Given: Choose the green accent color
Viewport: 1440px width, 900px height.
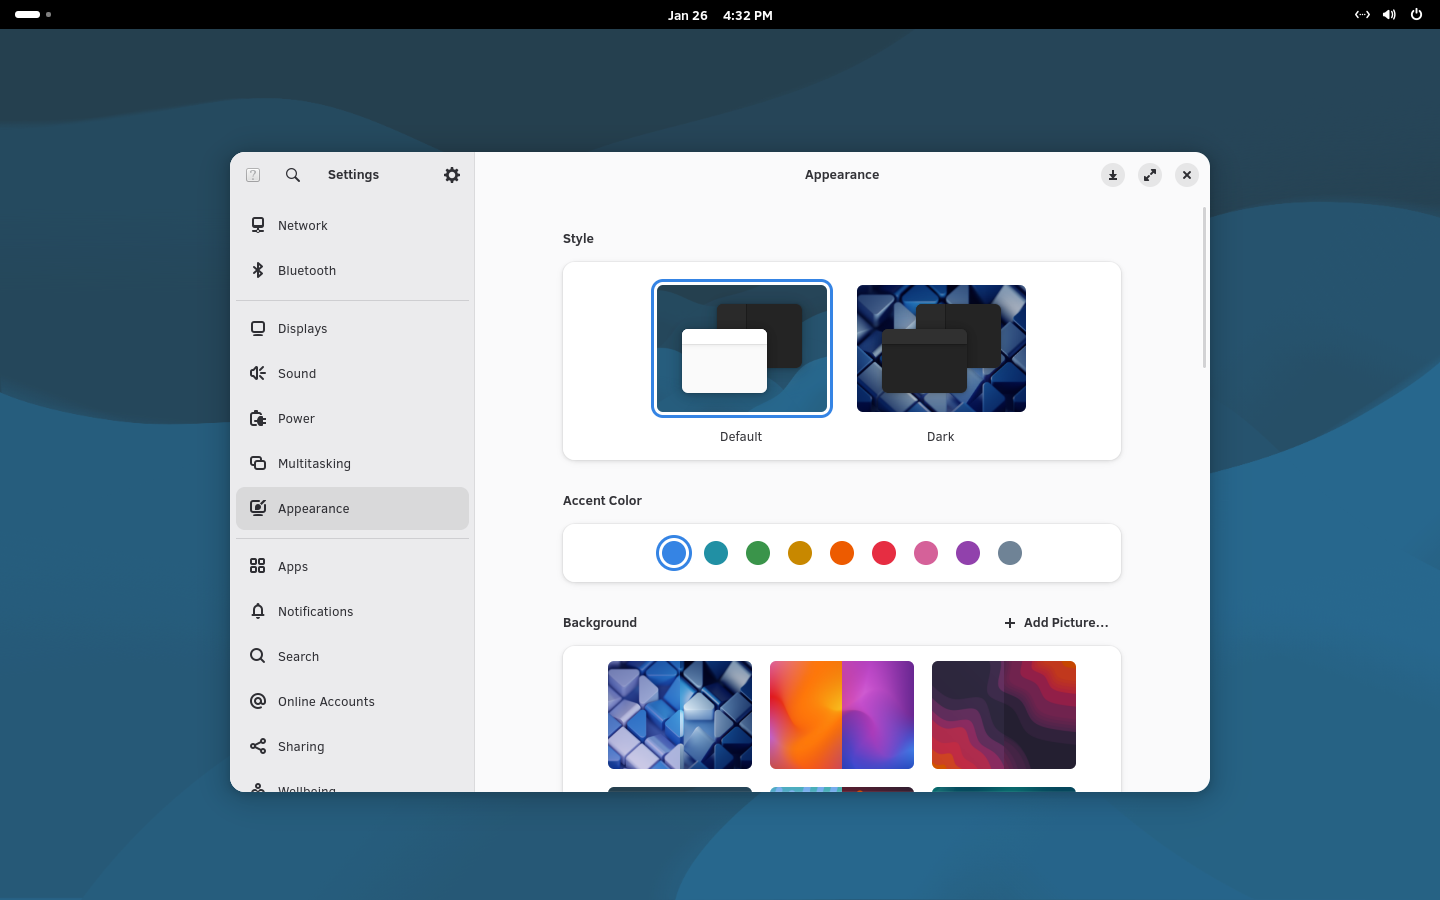Looking at the screenshot, I should pos(758,553).
